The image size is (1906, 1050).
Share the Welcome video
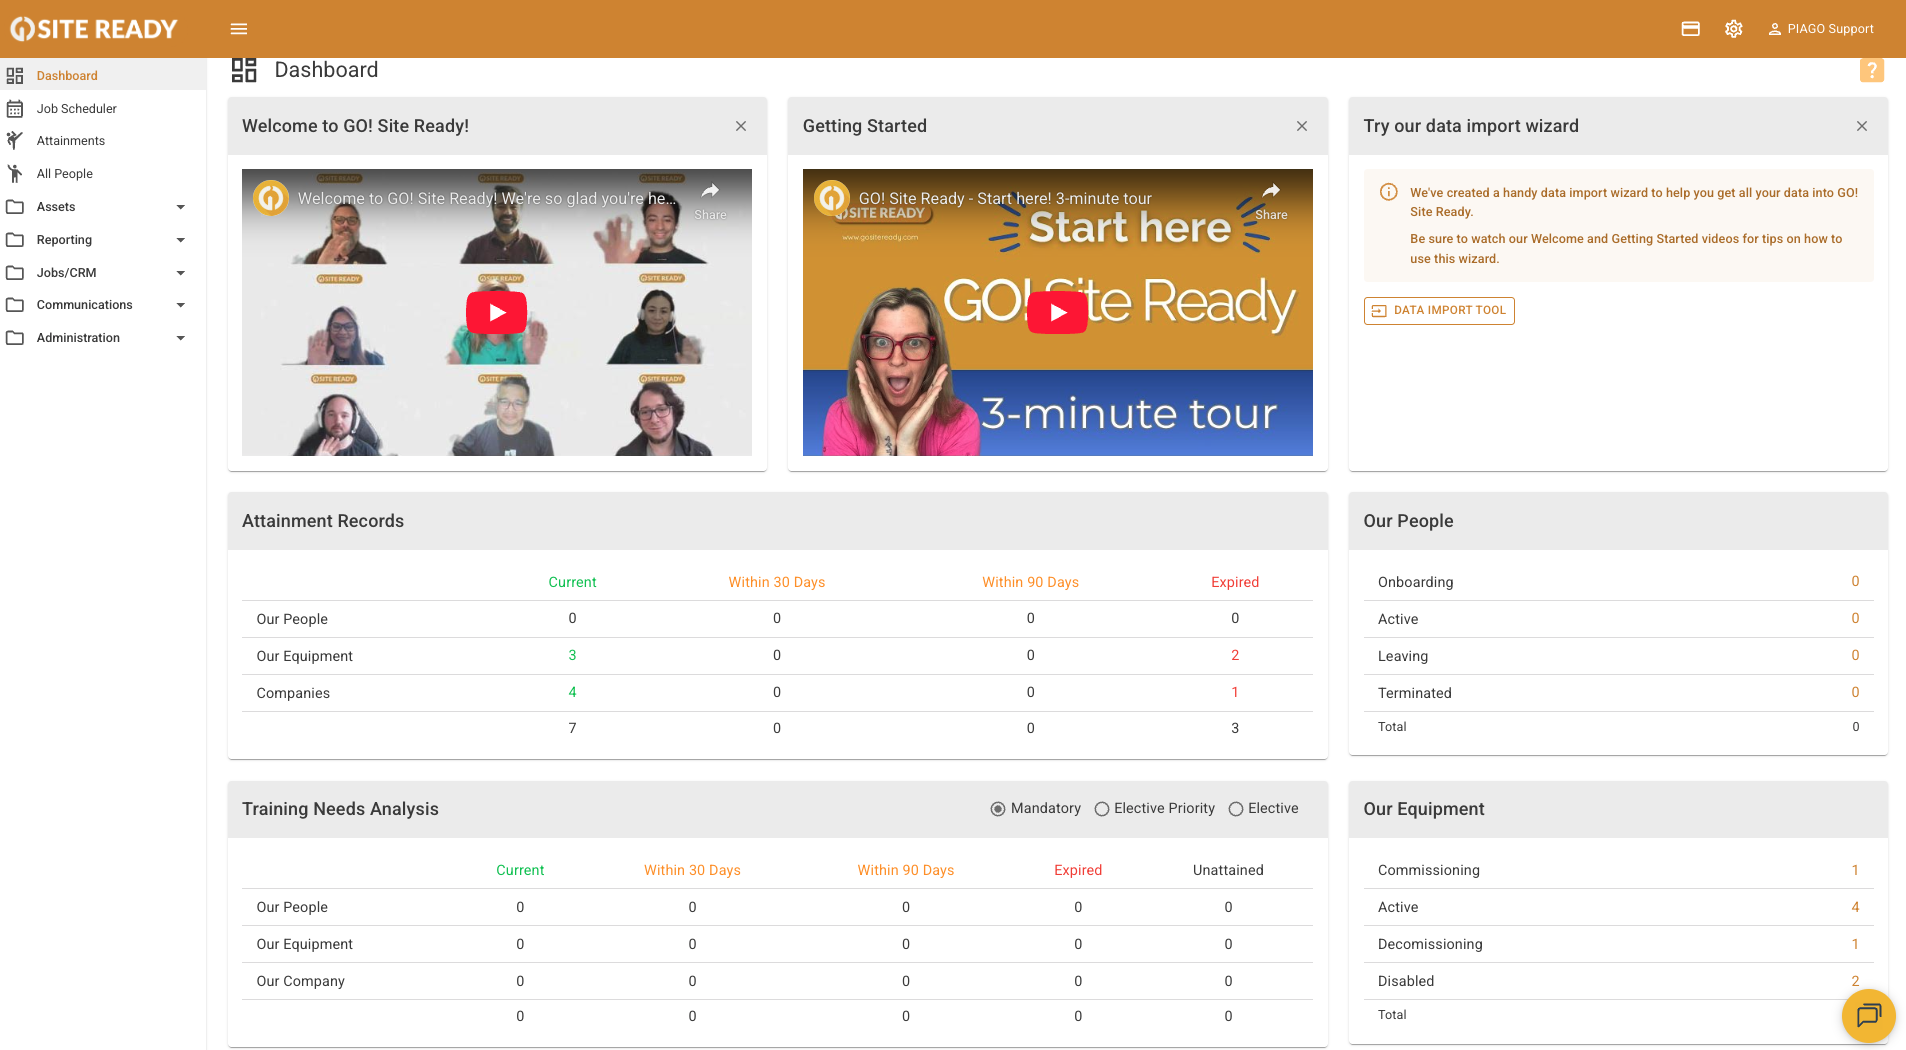point(710,199)
